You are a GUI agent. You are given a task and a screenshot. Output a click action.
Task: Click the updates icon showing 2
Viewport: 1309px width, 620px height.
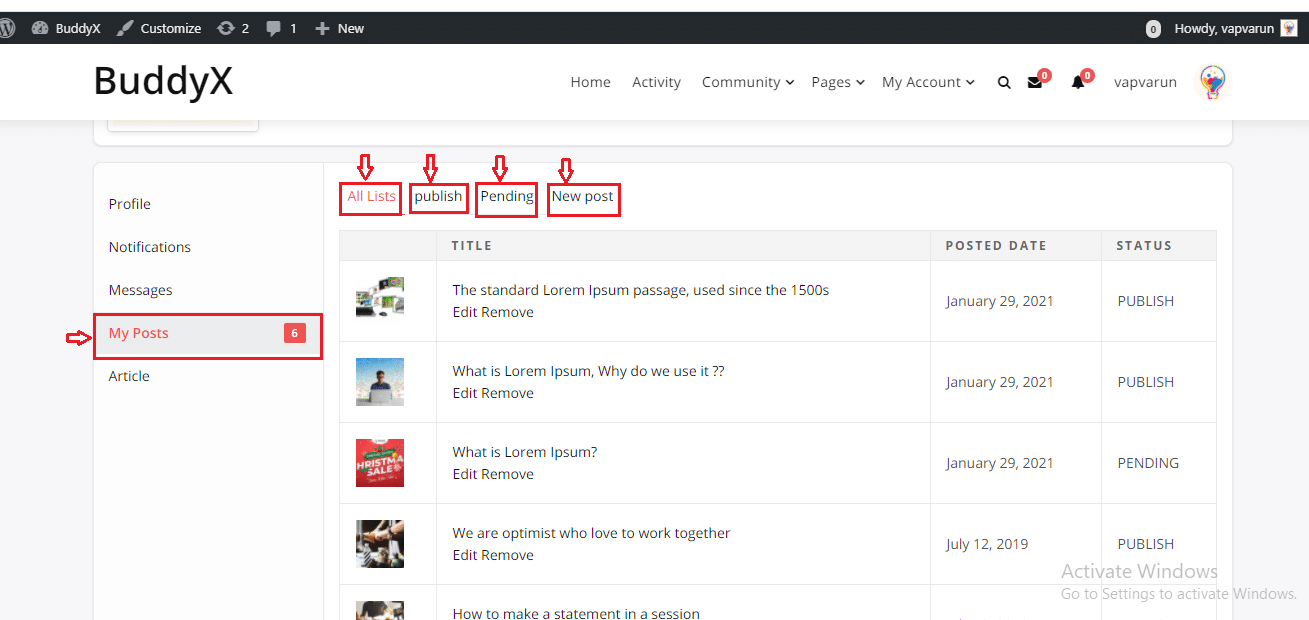tap(226, 28)
